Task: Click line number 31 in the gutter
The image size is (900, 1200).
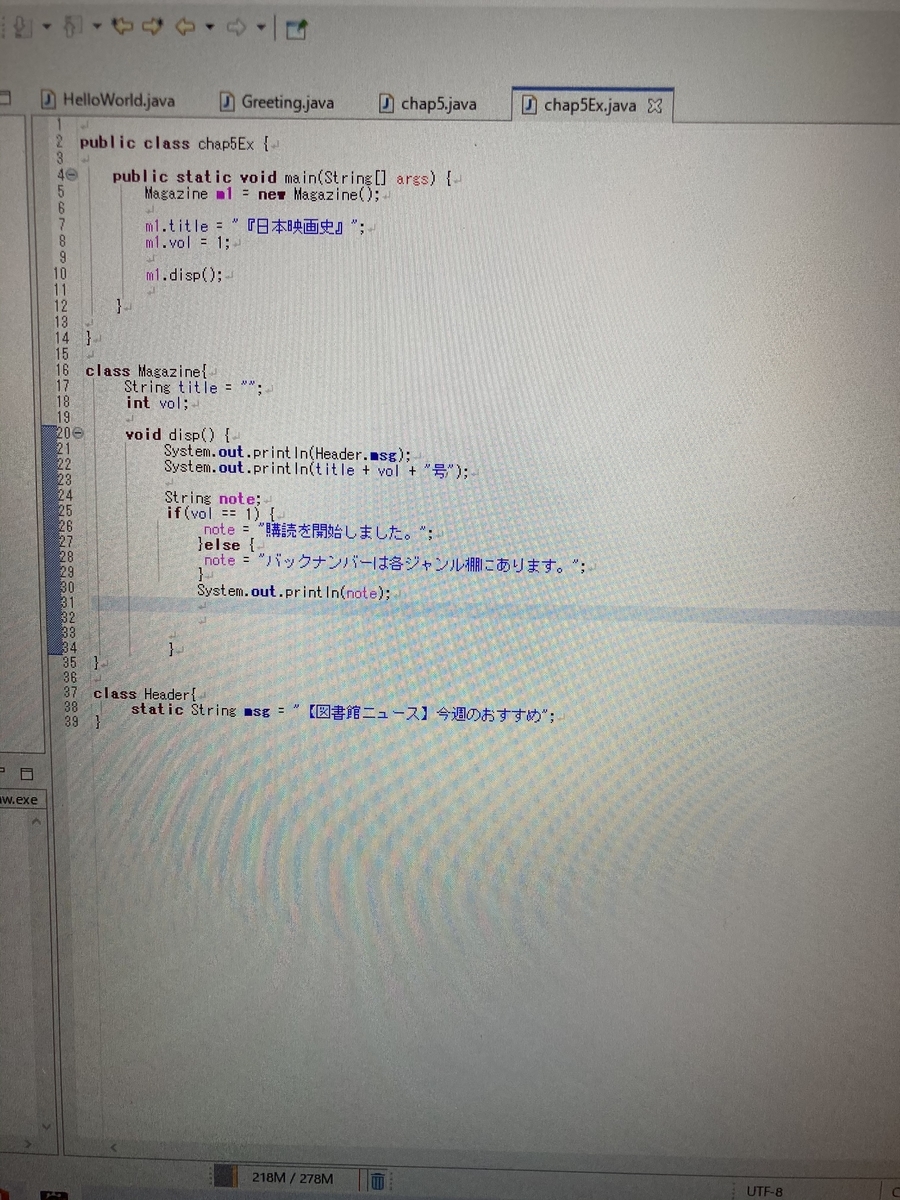Action: (68, 603)
